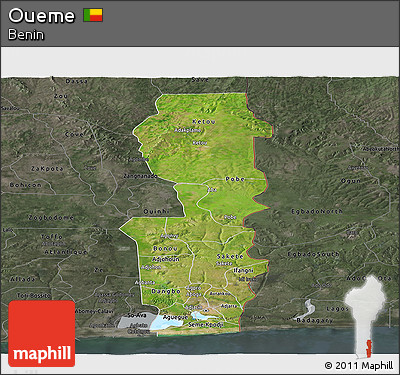Image resolution: width=400 pixels, height=375 pixels.
Task: Click the 'Dangbo' commune label
Action: coord(166,291)
